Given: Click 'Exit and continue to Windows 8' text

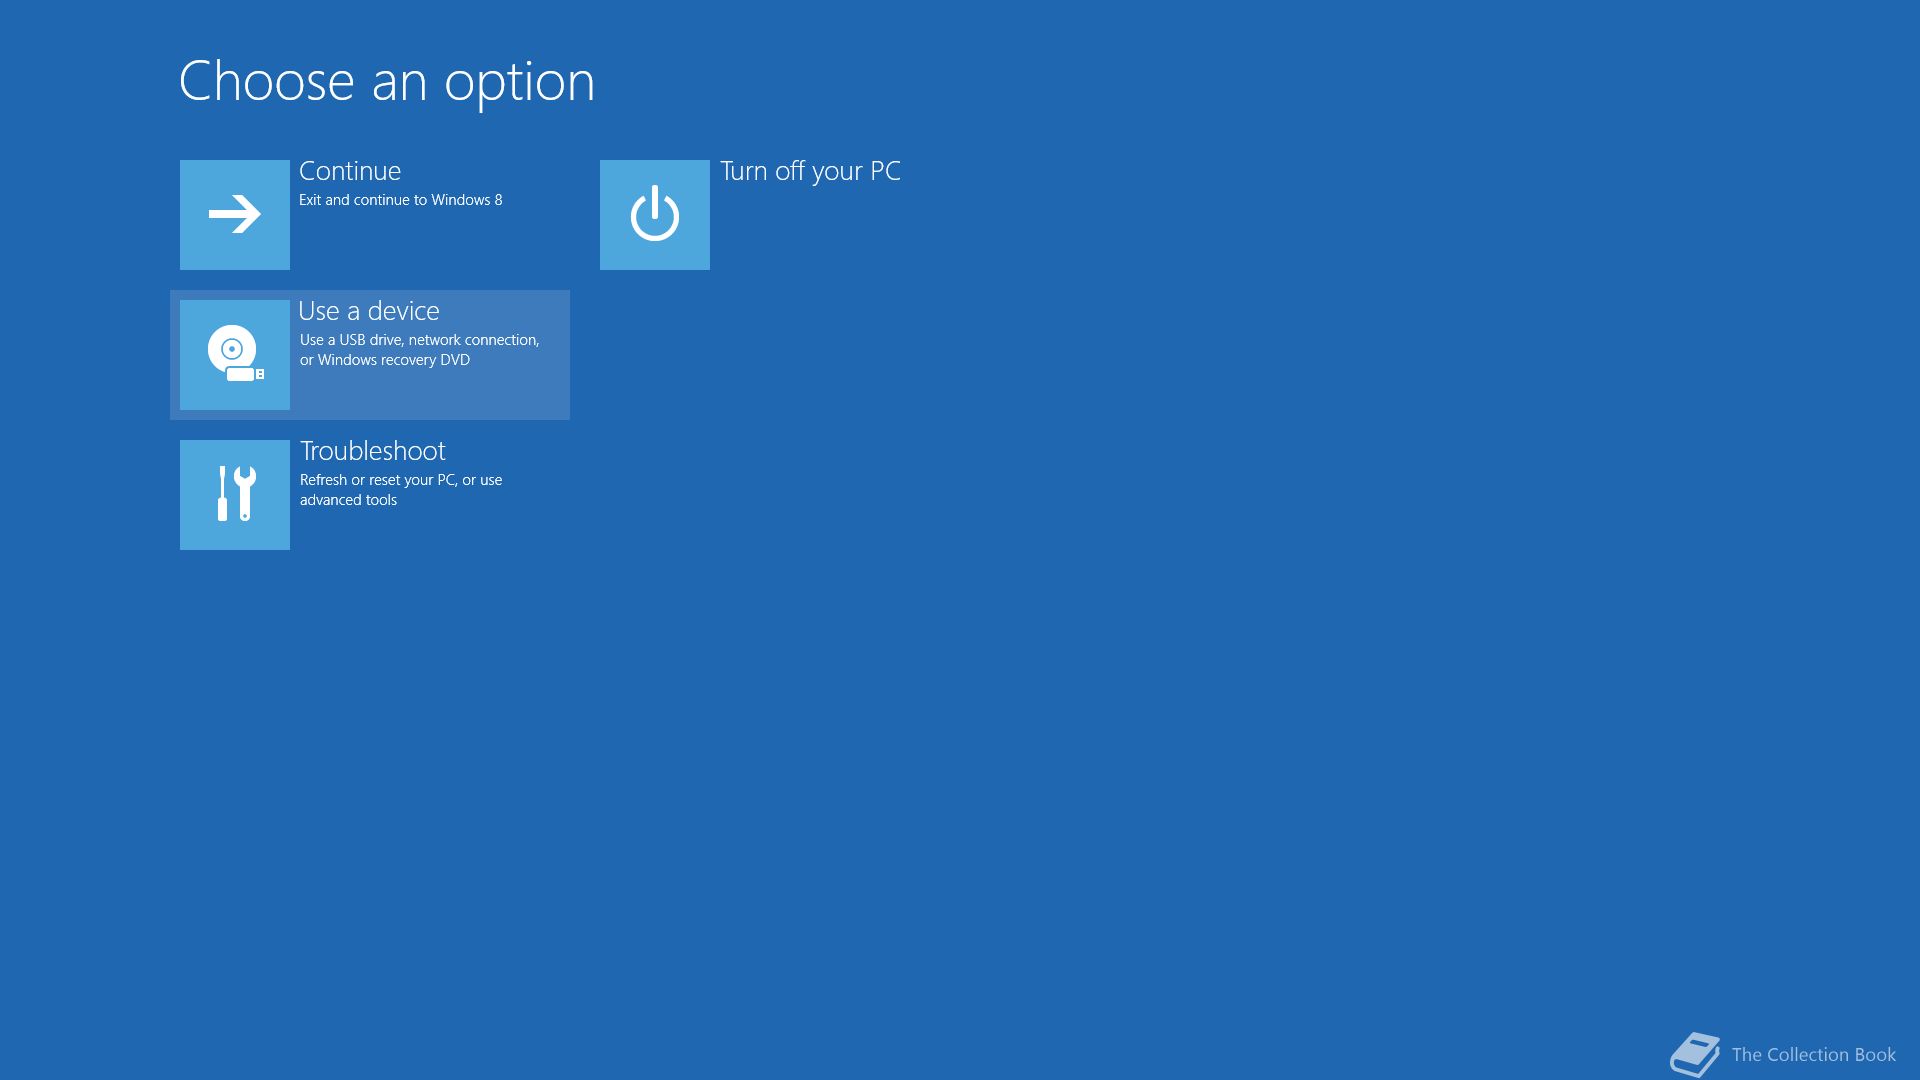Looking at the screenshot, I should pyautogui.click(x=401, y=200).
